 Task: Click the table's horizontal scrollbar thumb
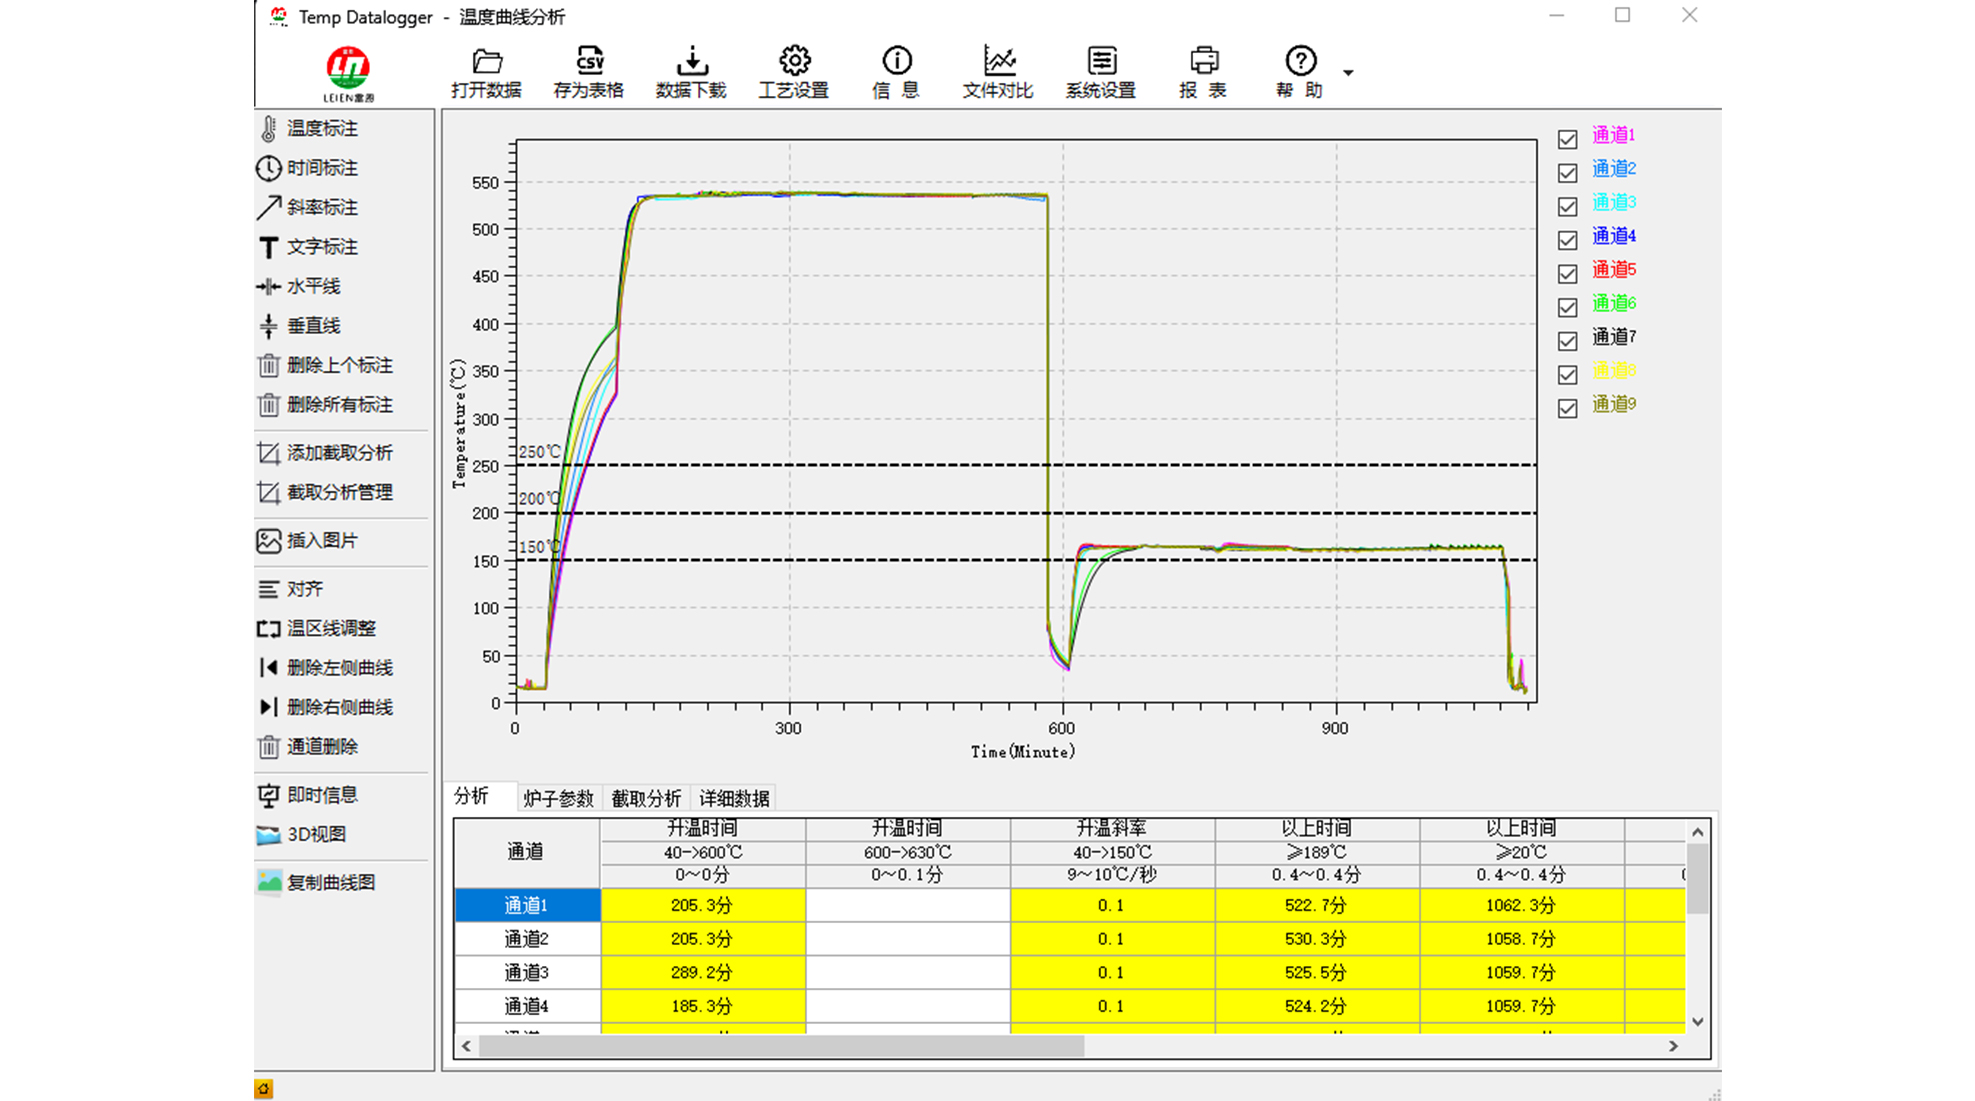pyautogui.click(x=780, y=1046)
